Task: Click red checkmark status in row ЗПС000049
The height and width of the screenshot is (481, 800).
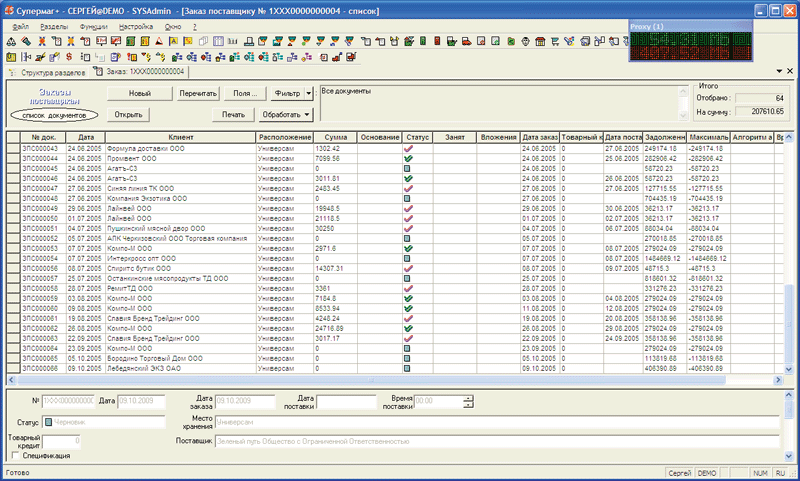Action: tap(407, 208)
